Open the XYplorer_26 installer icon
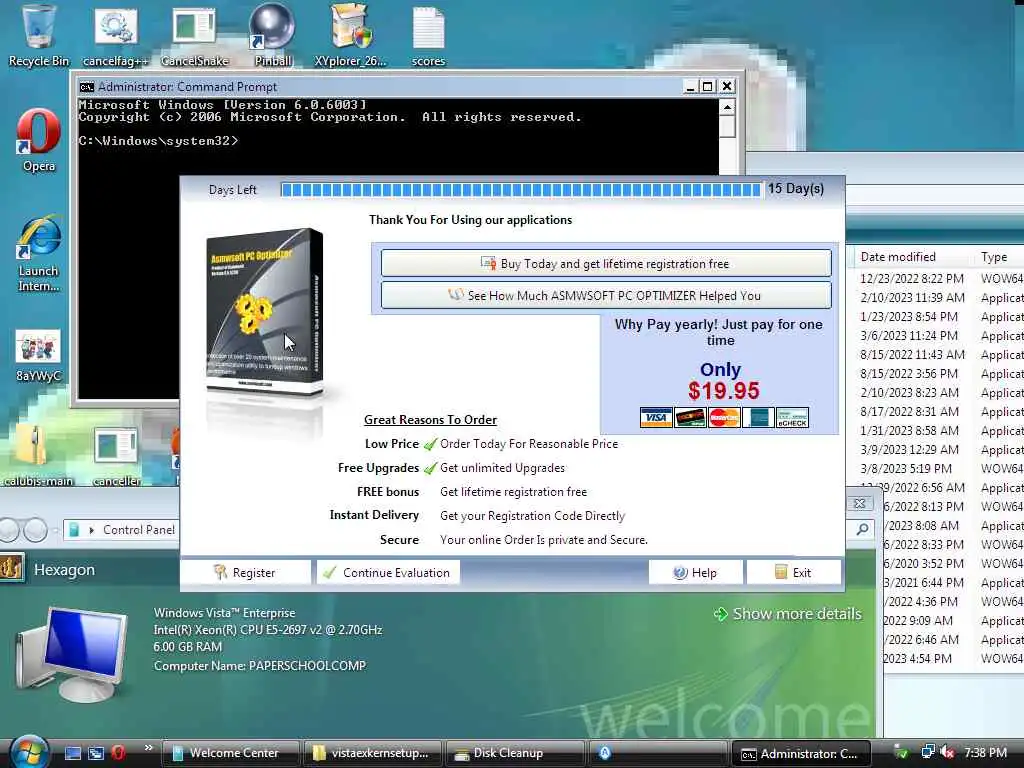The image size is (1024, 768). click(351, 36)
